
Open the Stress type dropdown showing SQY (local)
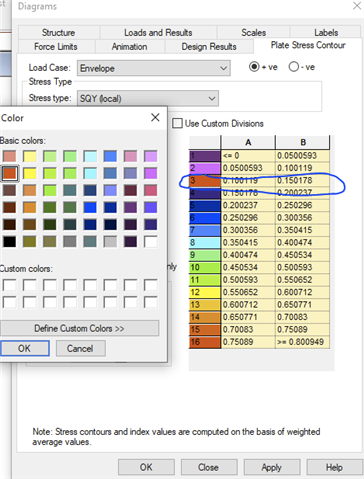pos(148,98)
